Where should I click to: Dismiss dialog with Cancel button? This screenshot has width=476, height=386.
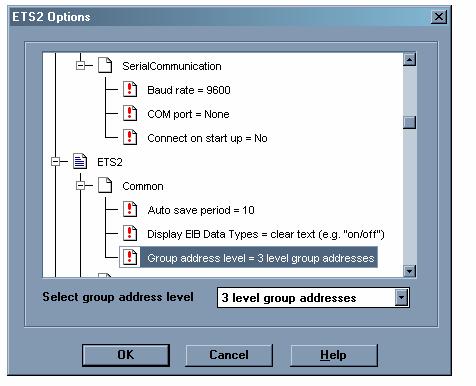229,355
